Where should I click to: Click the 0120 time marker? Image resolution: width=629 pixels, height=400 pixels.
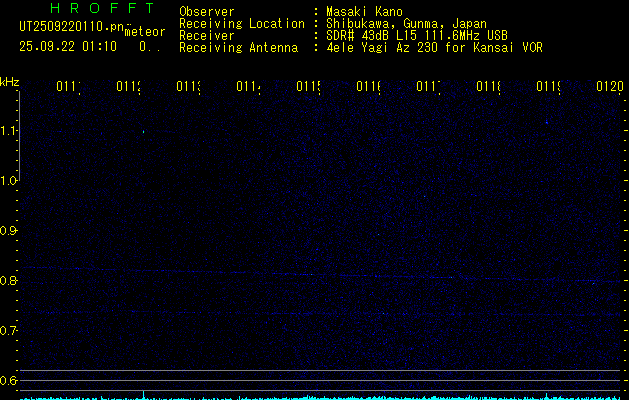(609, 87)
